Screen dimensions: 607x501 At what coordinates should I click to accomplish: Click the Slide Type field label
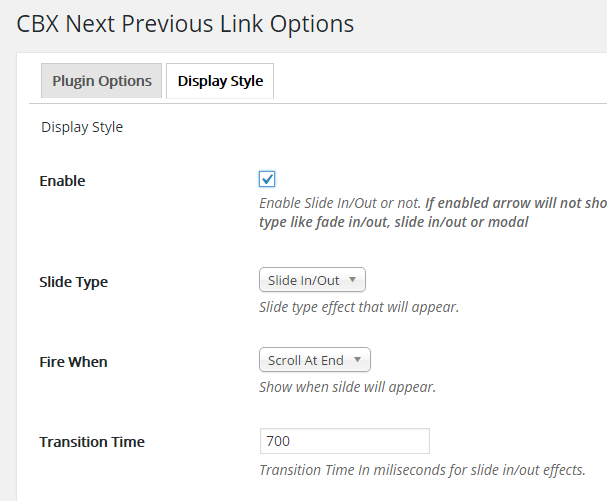pos(73,282)
